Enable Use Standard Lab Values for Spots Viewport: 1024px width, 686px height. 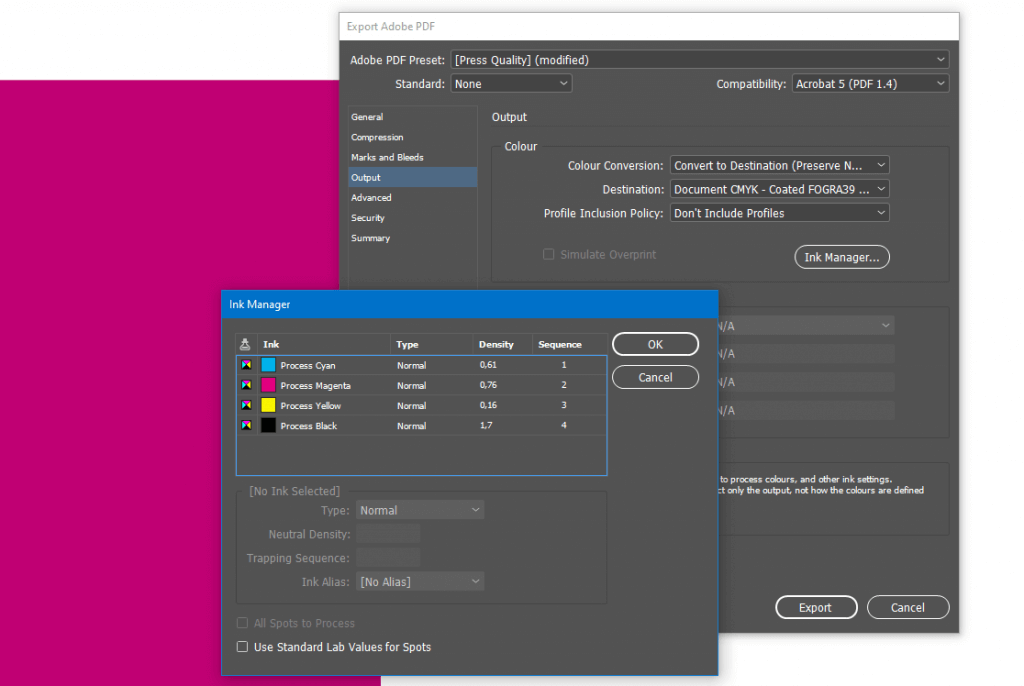(x=242, y=647)
